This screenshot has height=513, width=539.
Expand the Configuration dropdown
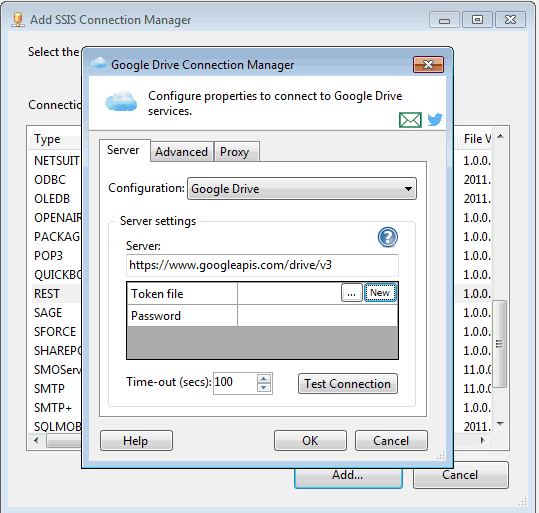click(302, 189)
